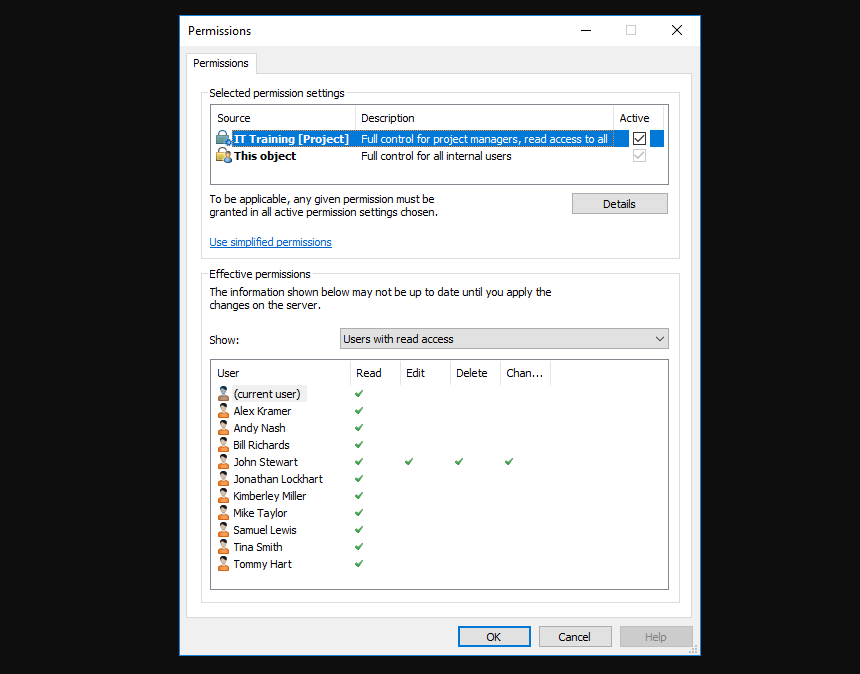Select the Bill Richards row in the user list
Screen dimensions: 860x674
coord(261,444)
